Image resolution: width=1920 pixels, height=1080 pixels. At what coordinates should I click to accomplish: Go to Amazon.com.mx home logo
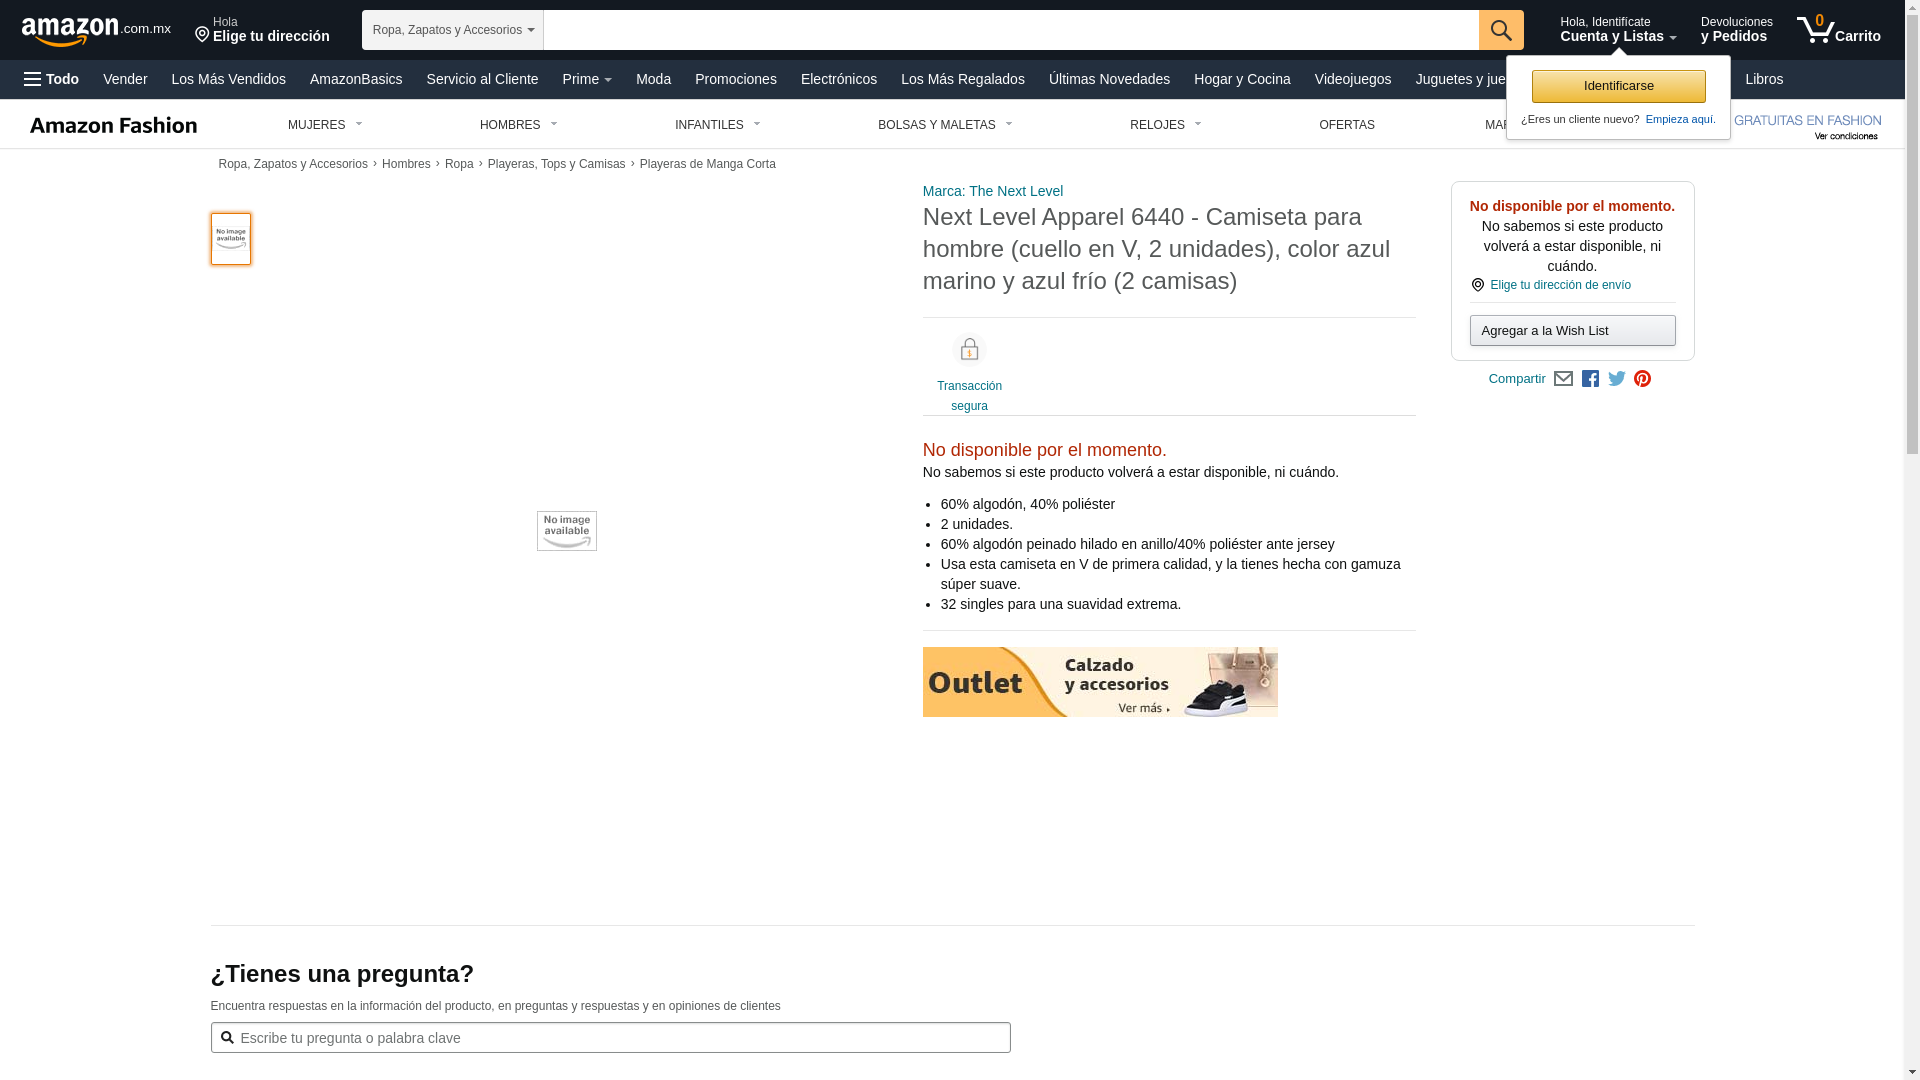[x=96, y=30]
